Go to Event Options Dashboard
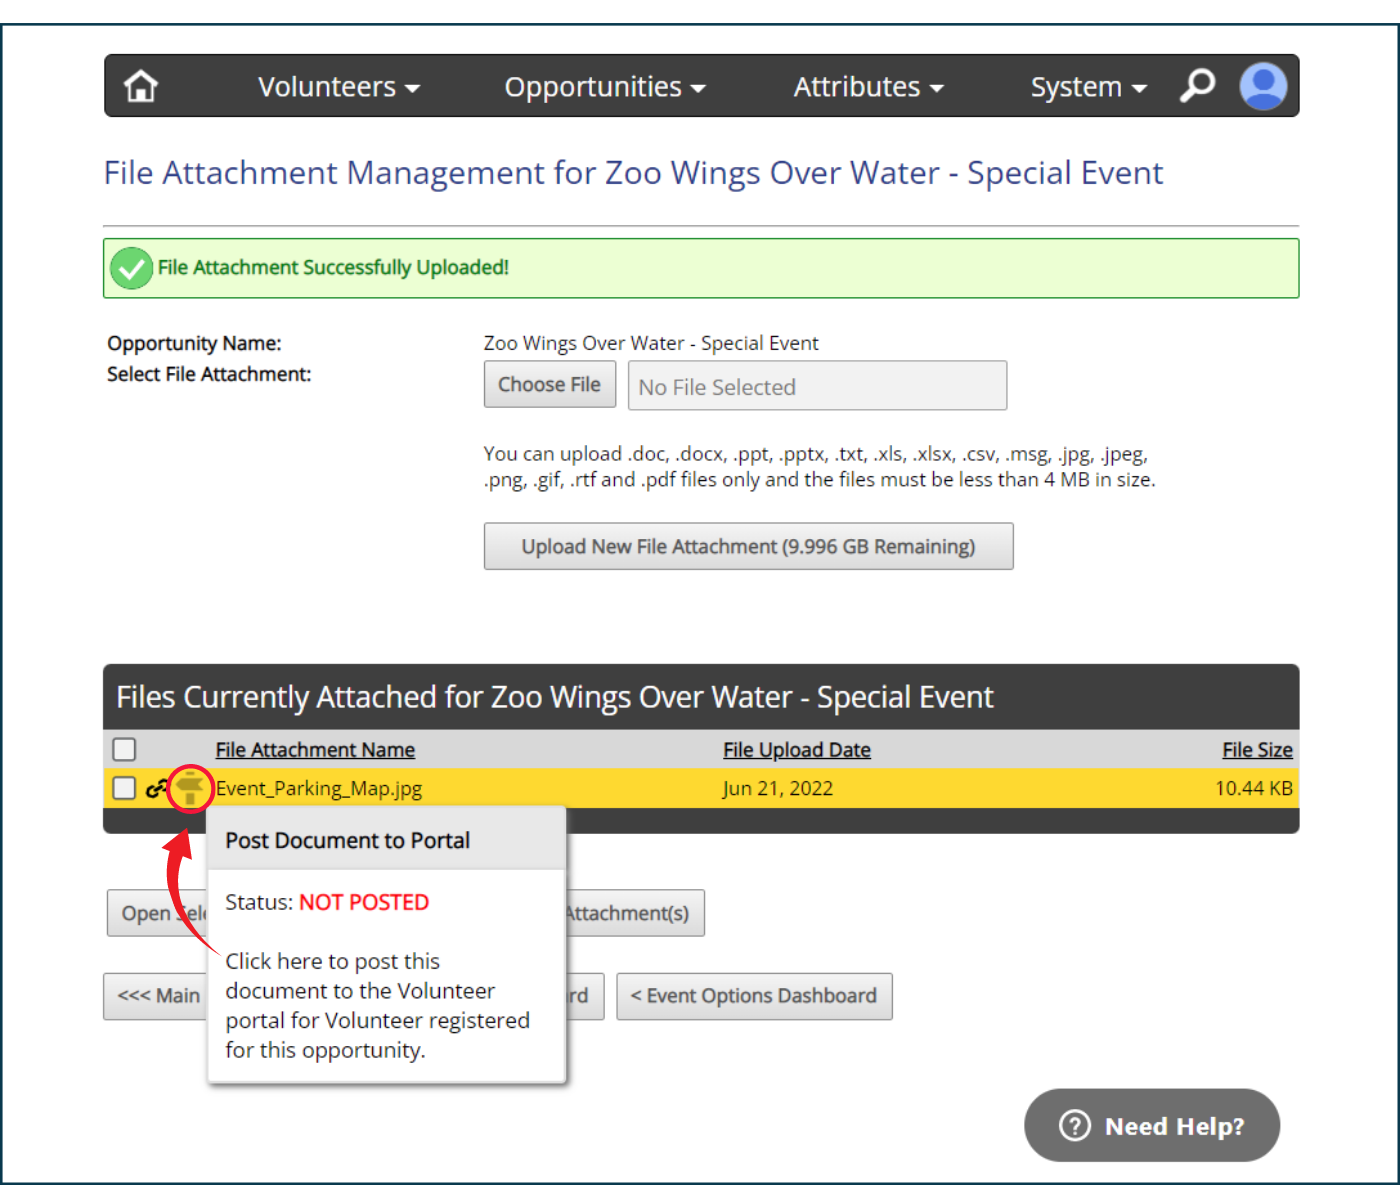 click(x=754, y=996)
